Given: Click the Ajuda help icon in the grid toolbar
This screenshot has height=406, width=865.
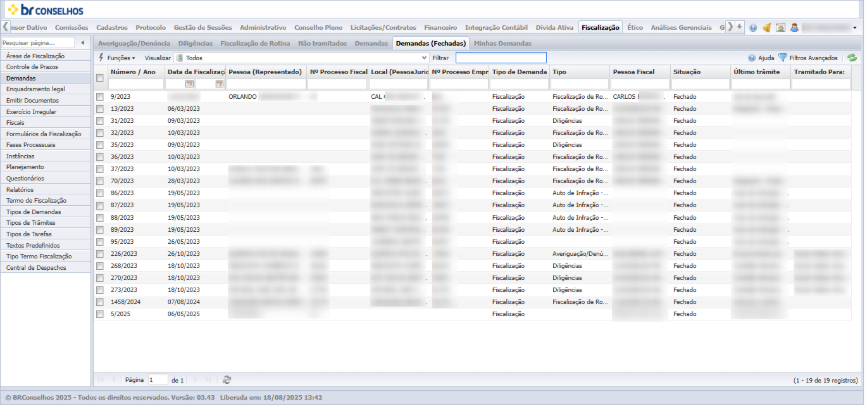Looking at the screenshot, I should click(x=751, y=57).
